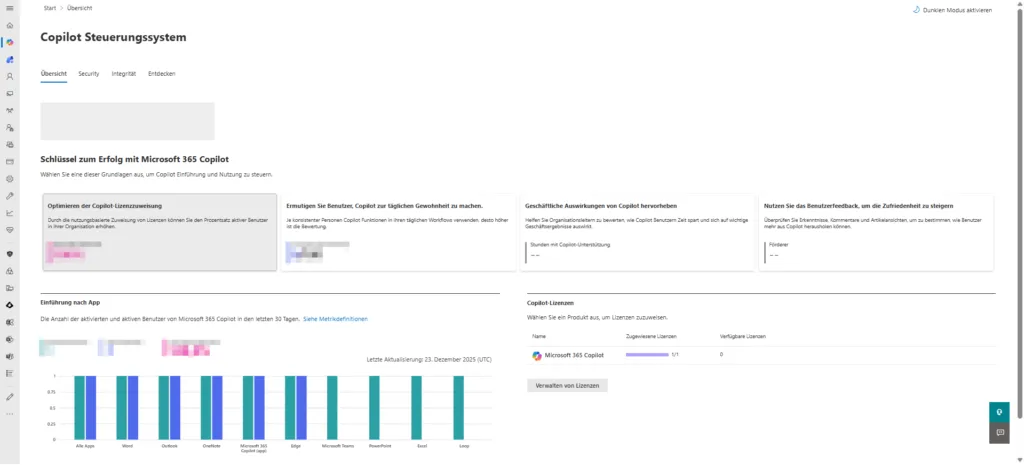
Task: Expand the hamburger navigation menu
Action: pyautogui.click(x=10, y=8)
